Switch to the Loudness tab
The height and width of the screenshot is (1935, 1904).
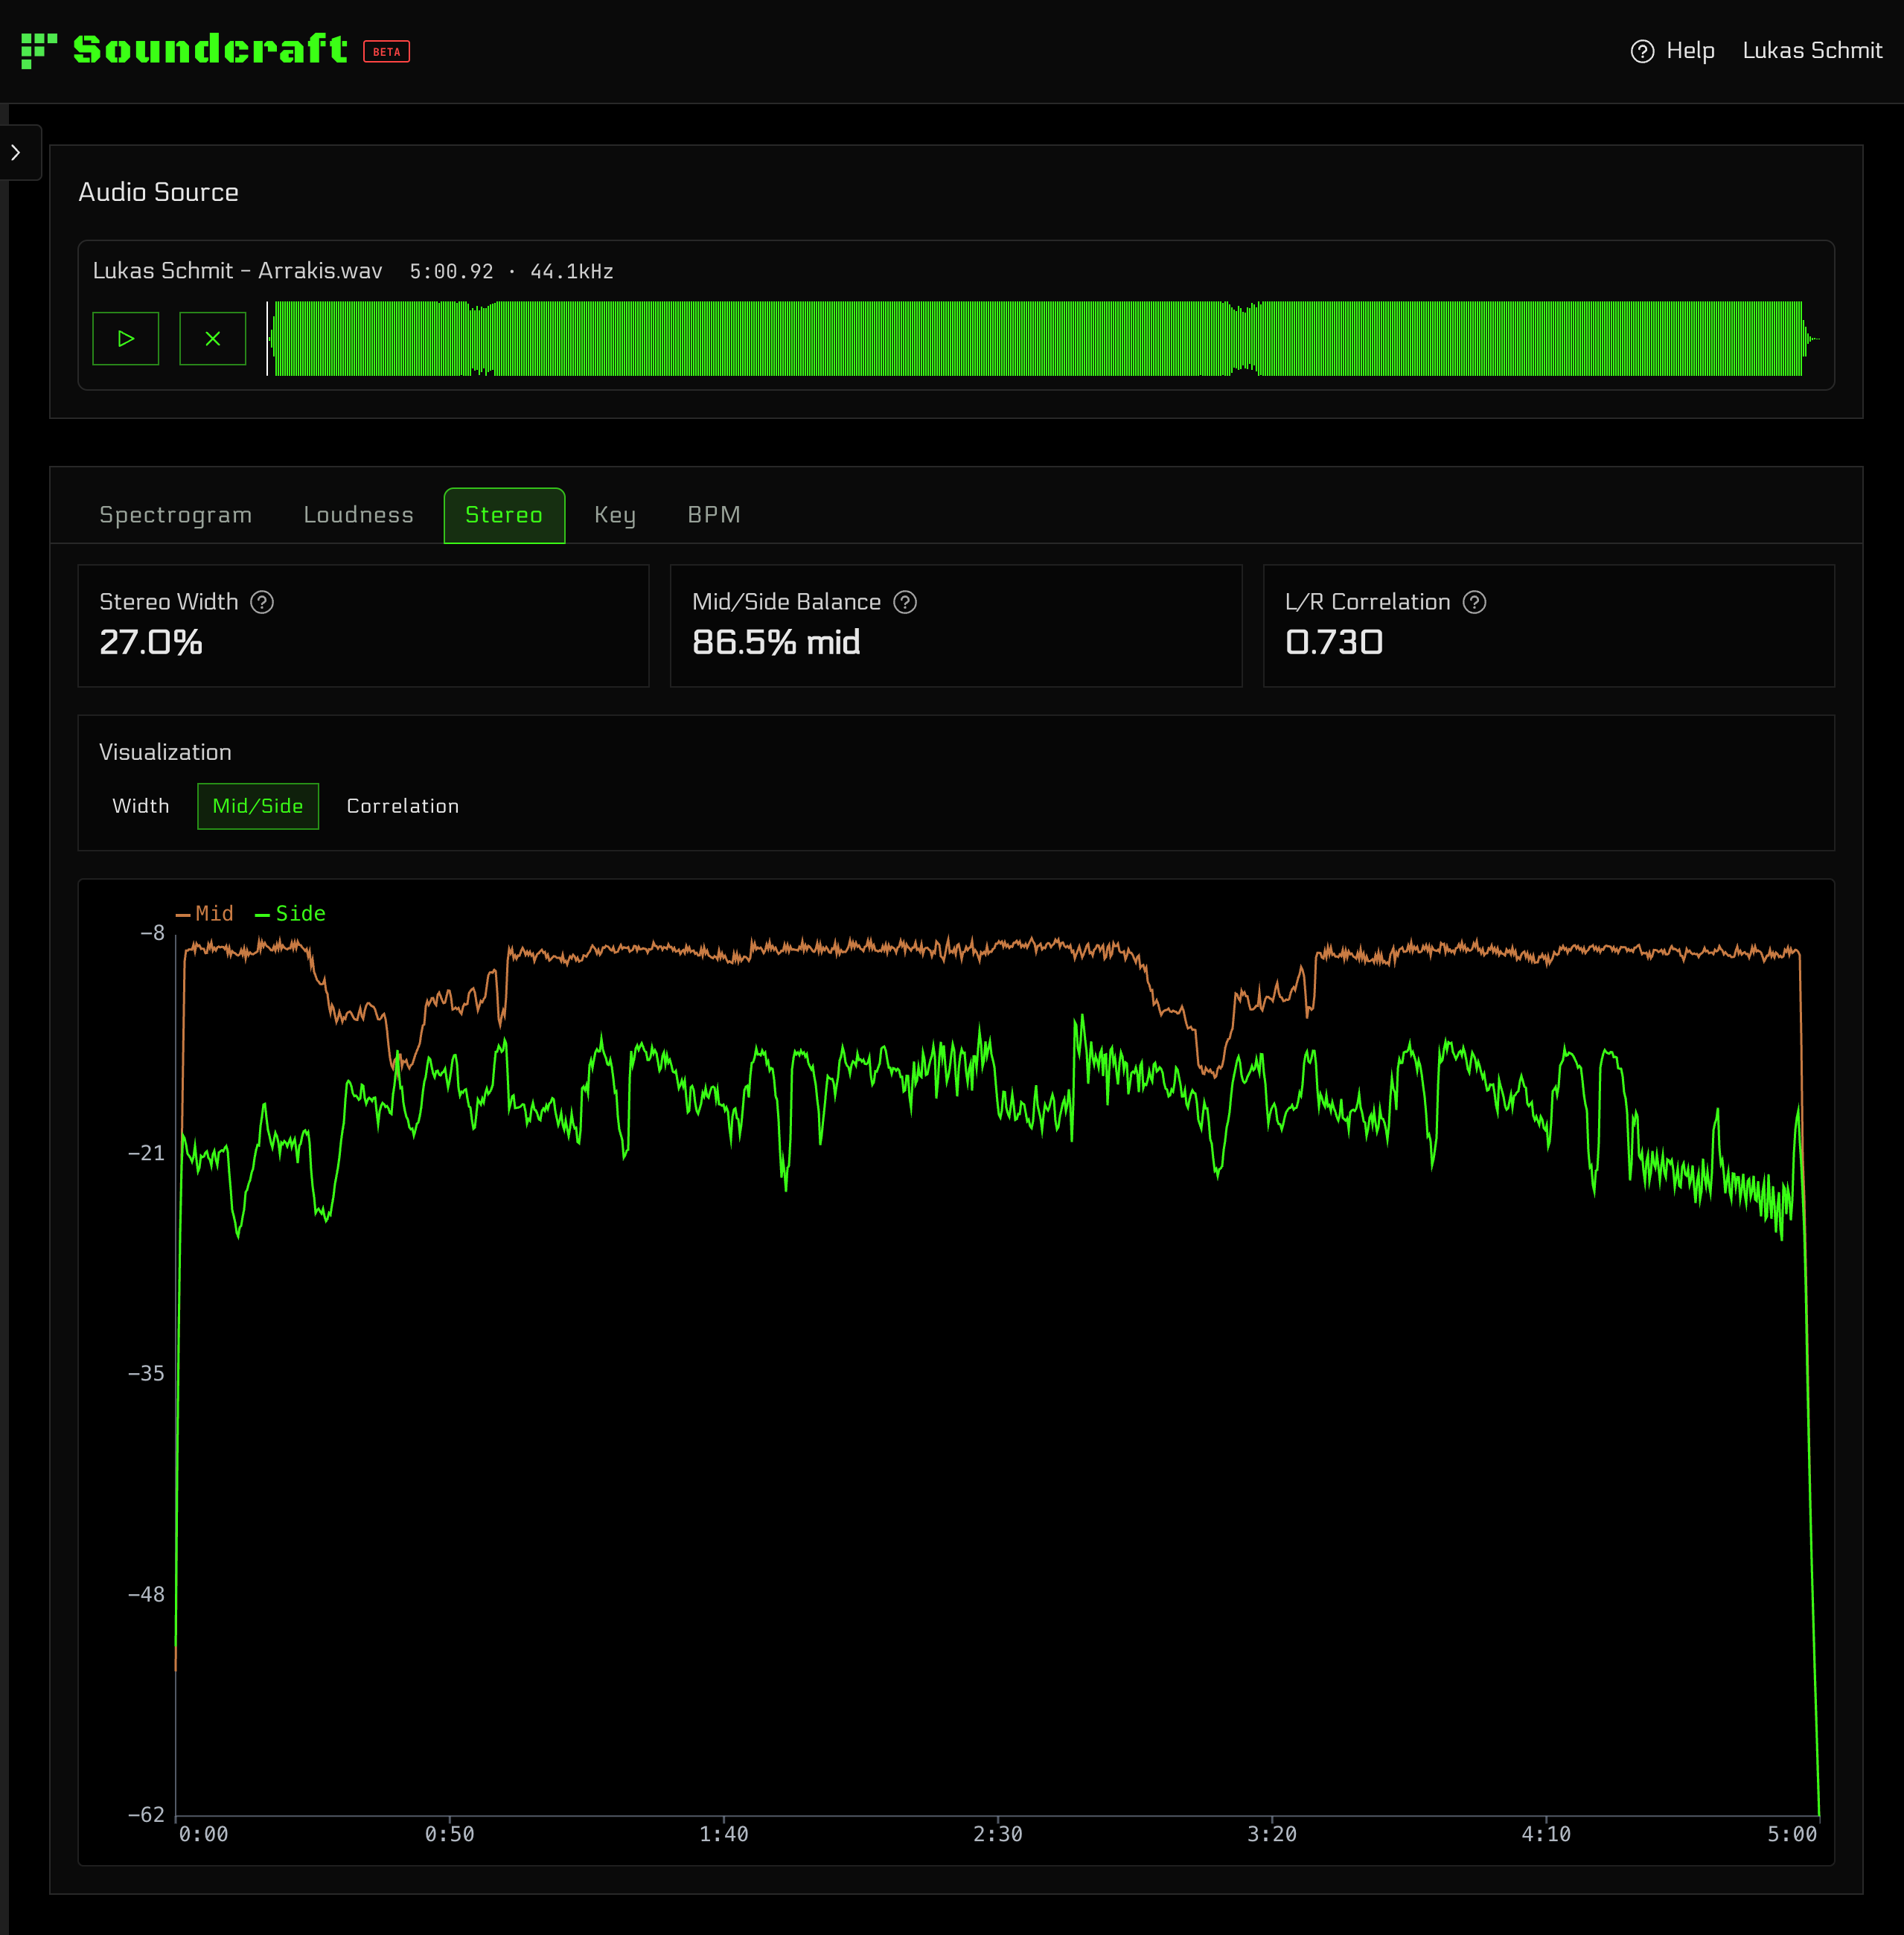(x=358, y=515)
